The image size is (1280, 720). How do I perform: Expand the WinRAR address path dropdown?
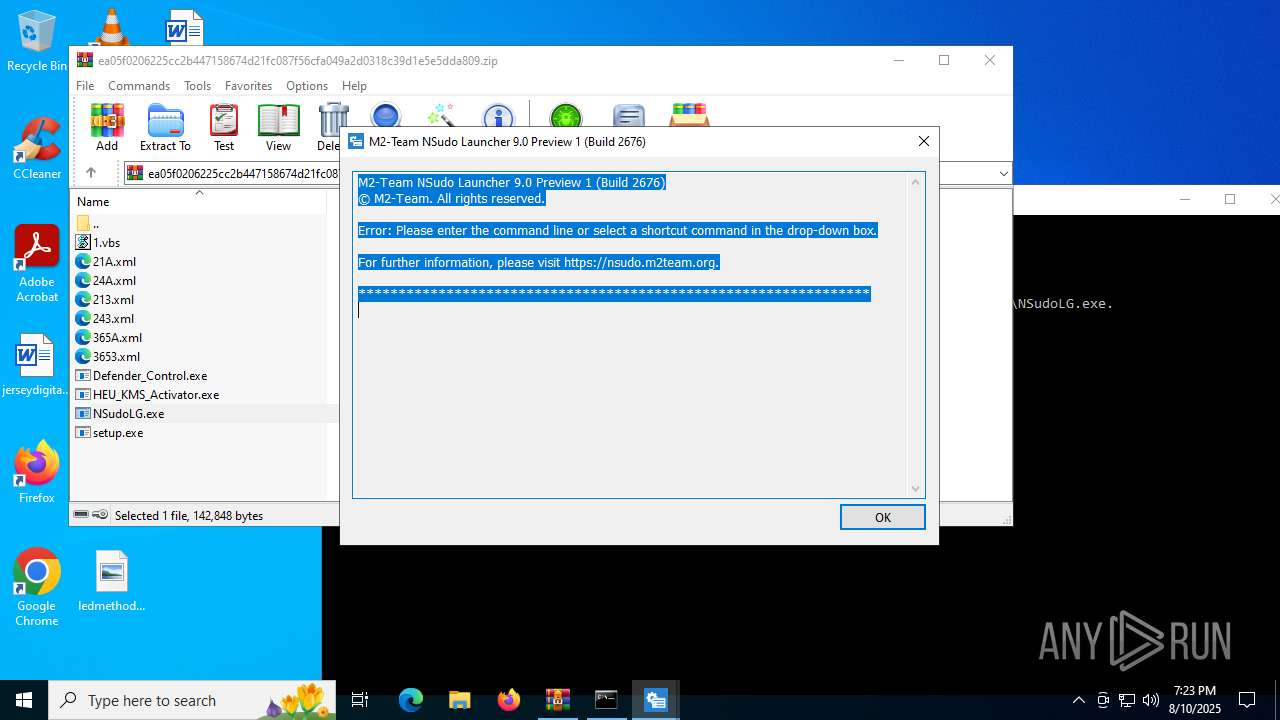(x=1003, y=174)
